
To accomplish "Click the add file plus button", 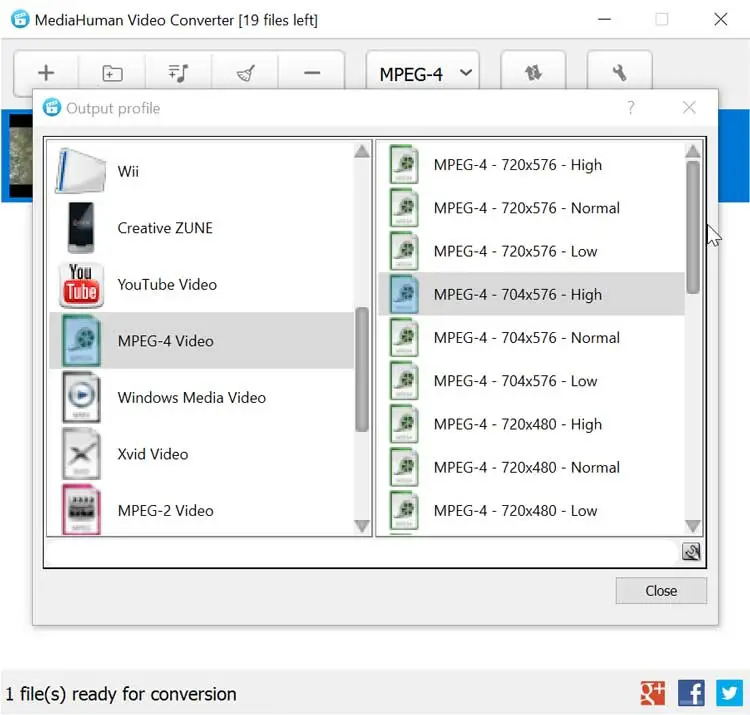I will (x=46, y=73).
